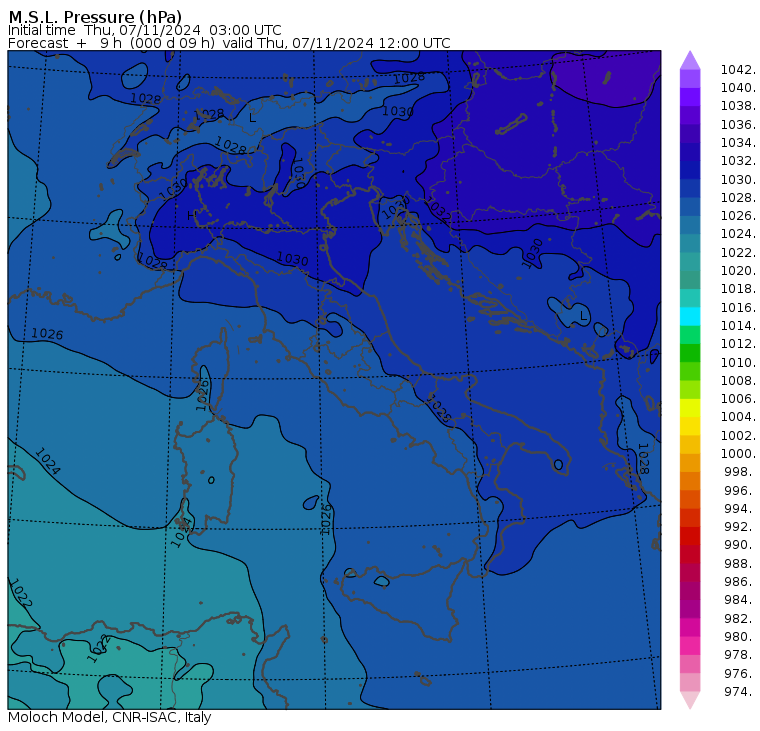The height and width of the screenshot is (731, 760).
Task: Click the '1018.' colorbar label
Action: tap(738, 288)
